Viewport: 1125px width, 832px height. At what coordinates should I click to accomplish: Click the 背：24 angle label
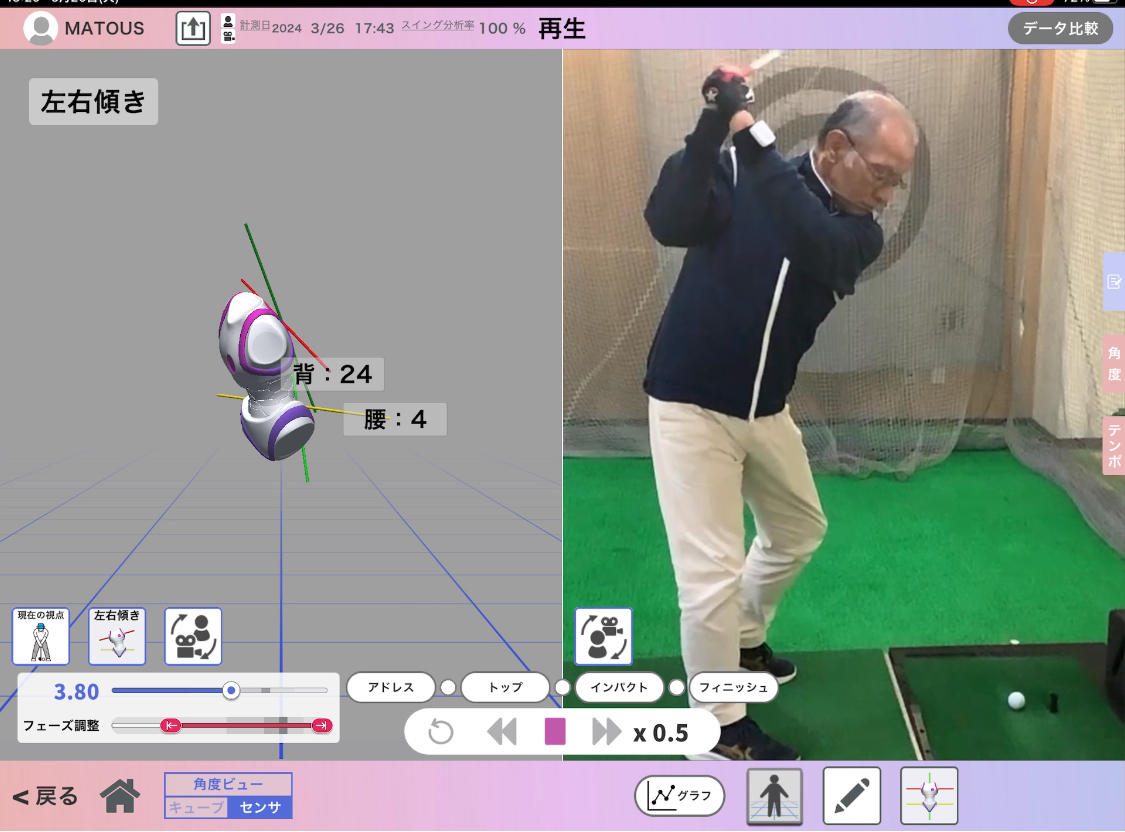point(333,374)
